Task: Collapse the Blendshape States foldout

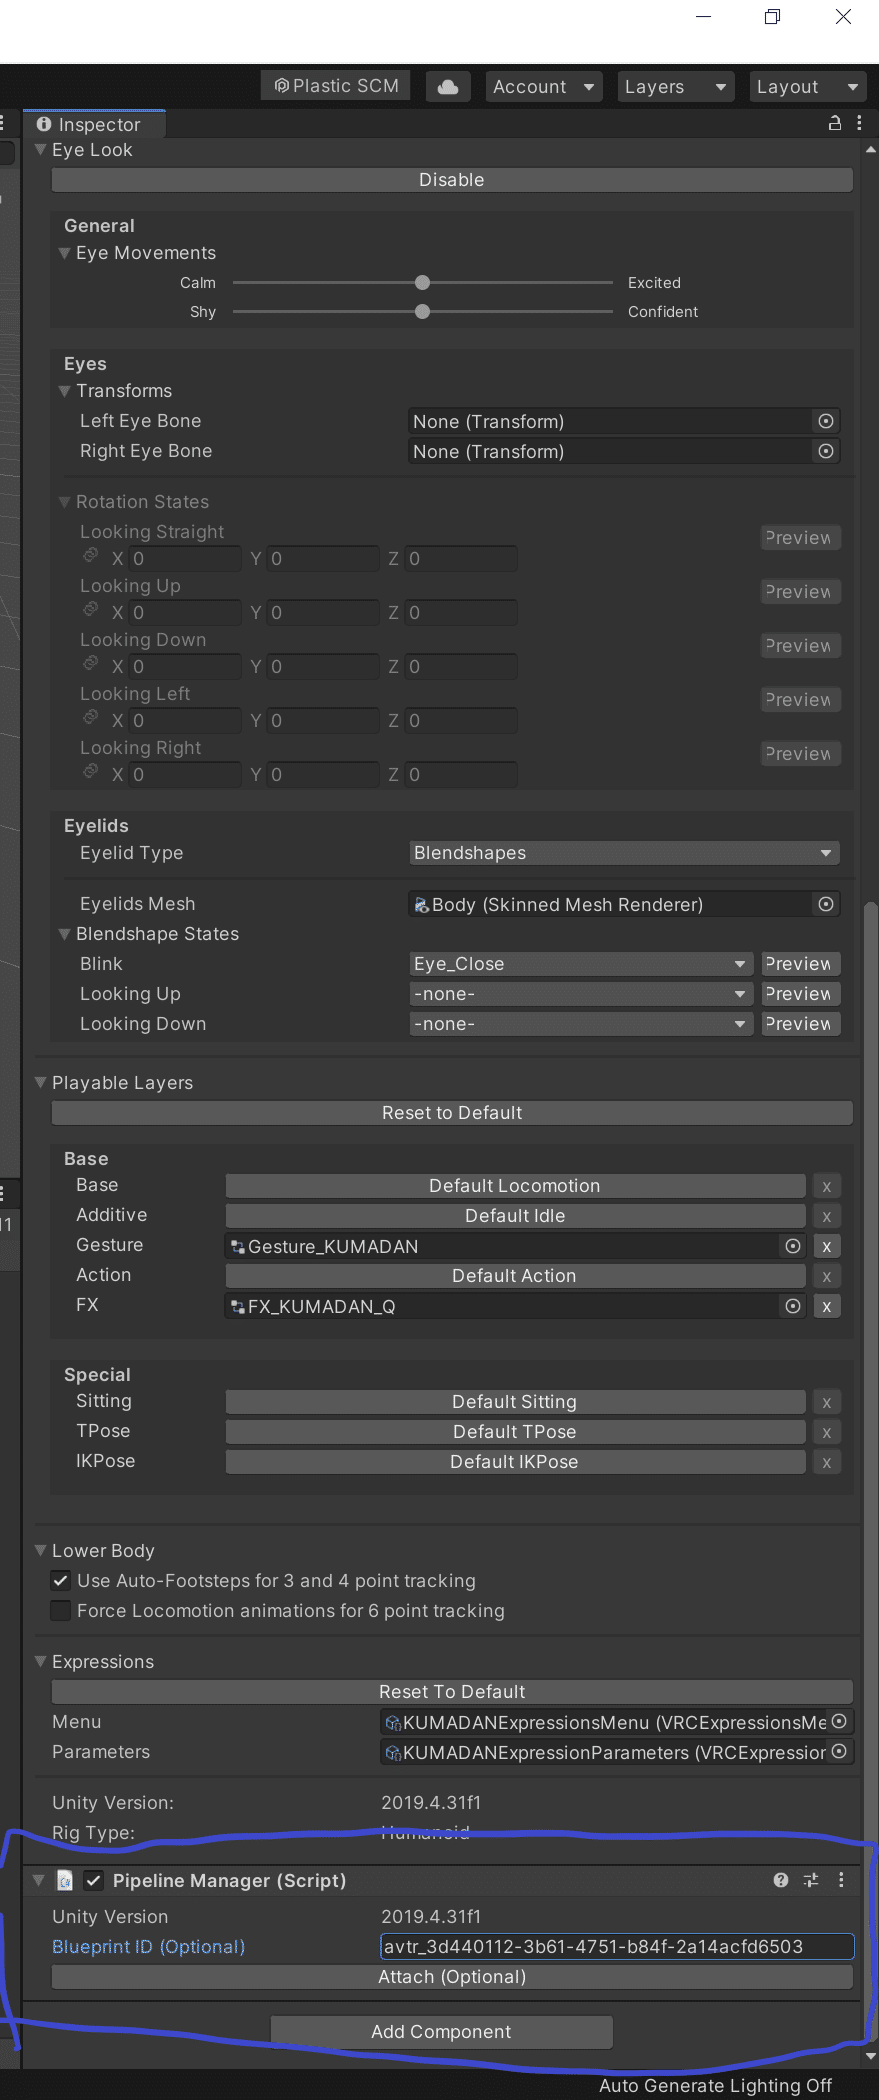Action: [65, 934]
